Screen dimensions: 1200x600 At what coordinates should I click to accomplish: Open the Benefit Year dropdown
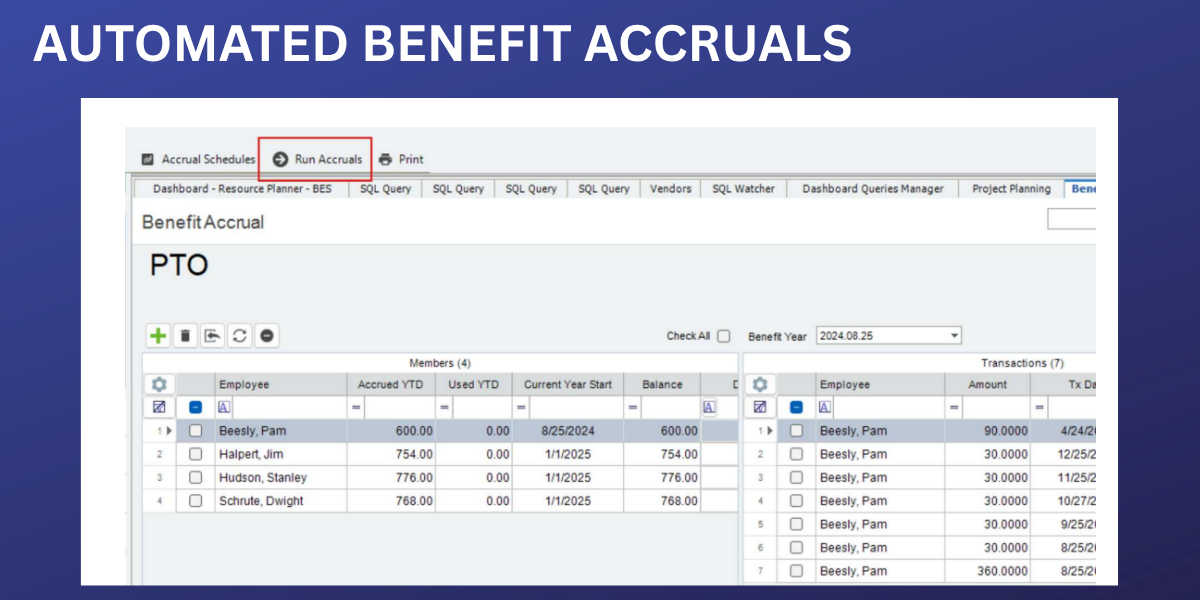[954, 336]
